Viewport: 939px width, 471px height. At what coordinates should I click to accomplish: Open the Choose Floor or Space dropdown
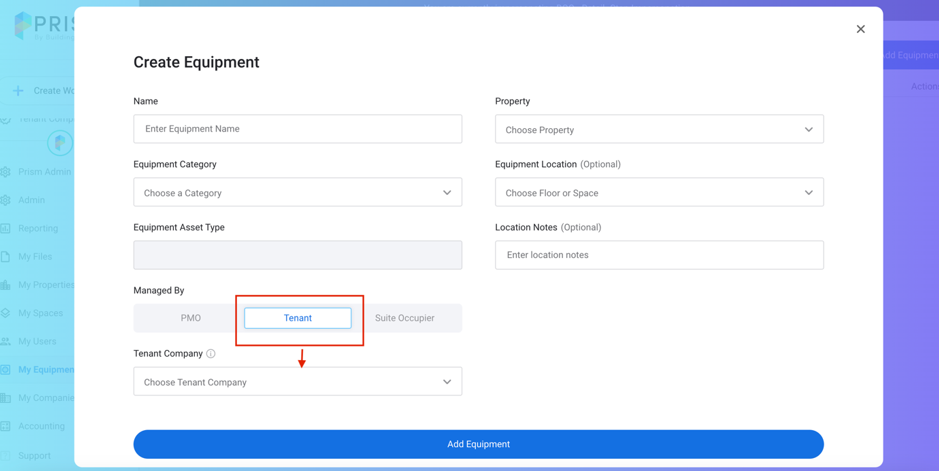(x=659, y=193)
